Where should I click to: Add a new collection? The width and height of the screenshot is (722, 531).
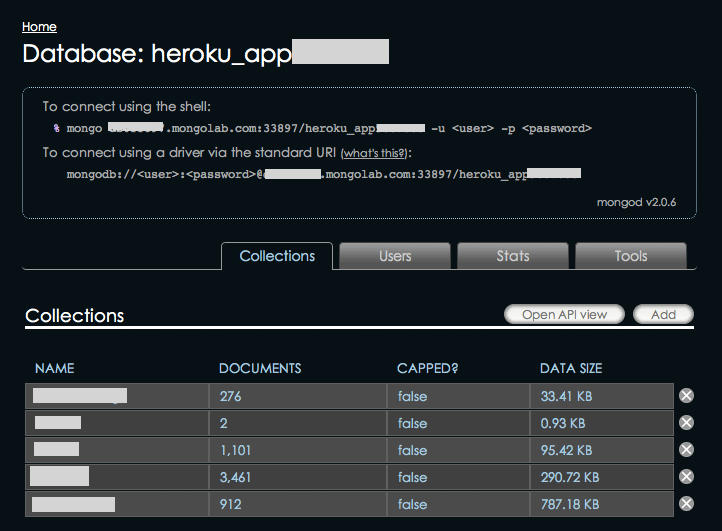[663, 314]
